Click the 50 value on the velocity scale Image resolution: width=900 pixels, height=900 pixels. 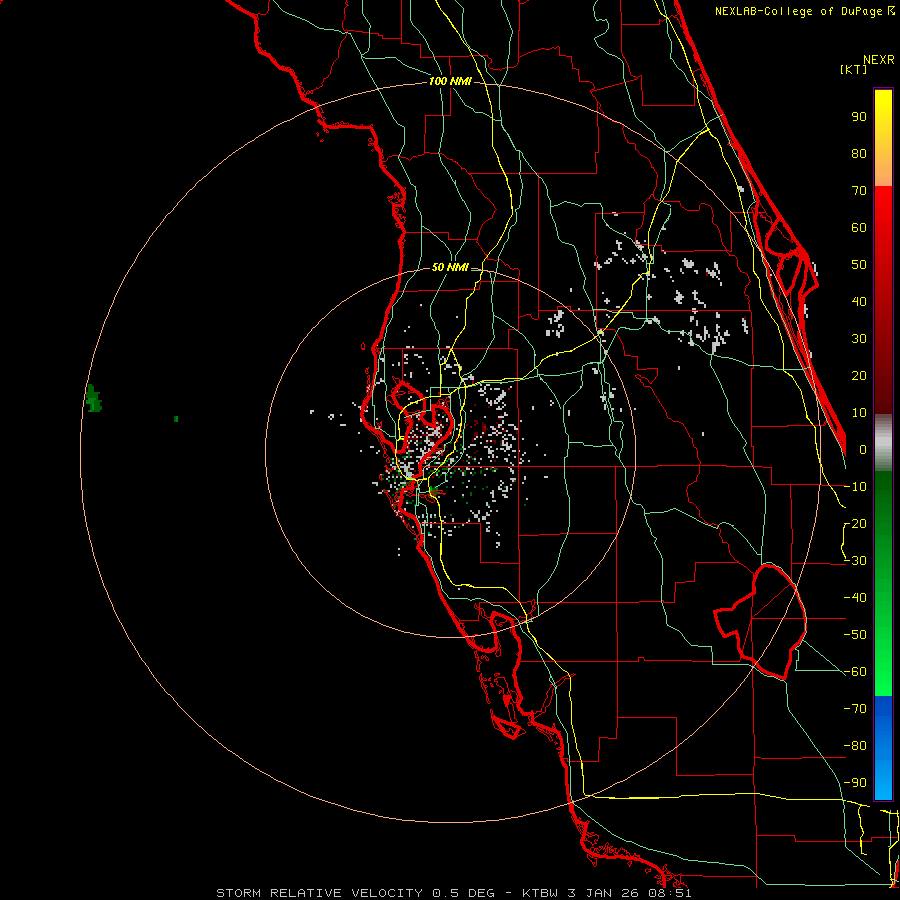coord(859,265)
